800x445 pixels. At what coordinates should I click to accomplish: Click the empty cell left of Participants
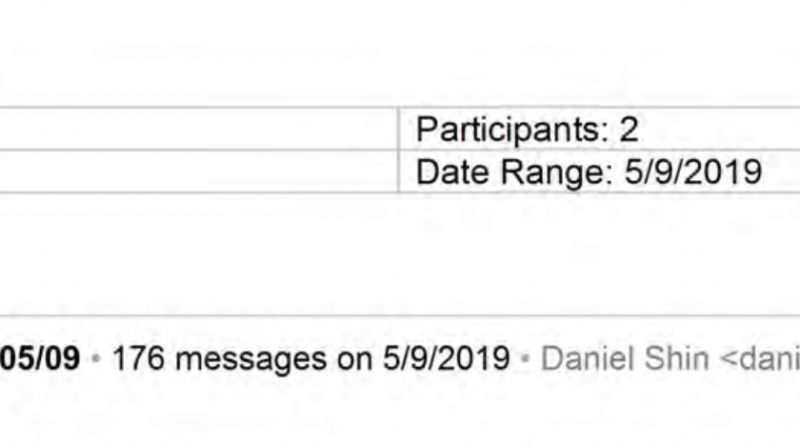198,129
